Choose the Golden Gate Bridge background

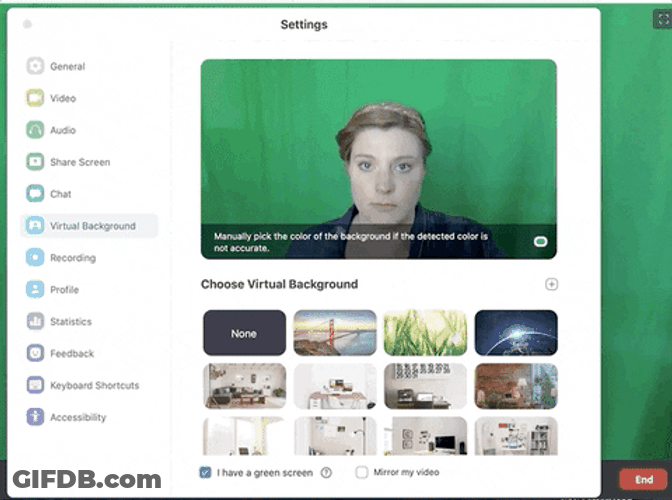click(x=335, y=333)
